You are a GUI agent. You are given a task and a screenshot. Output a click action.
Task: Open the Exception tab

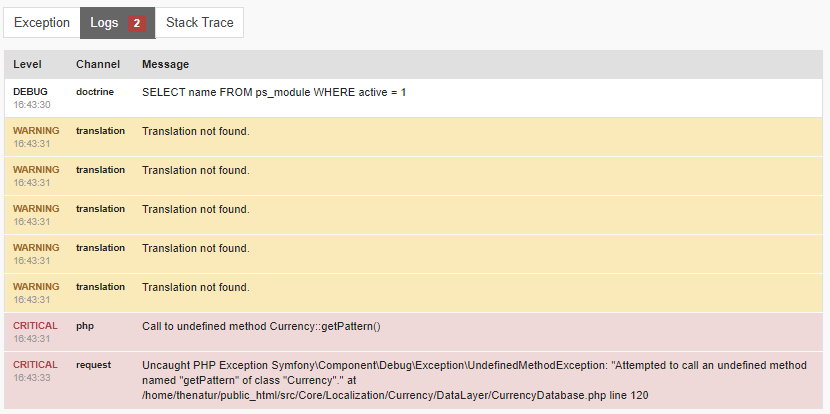point(42,23)
